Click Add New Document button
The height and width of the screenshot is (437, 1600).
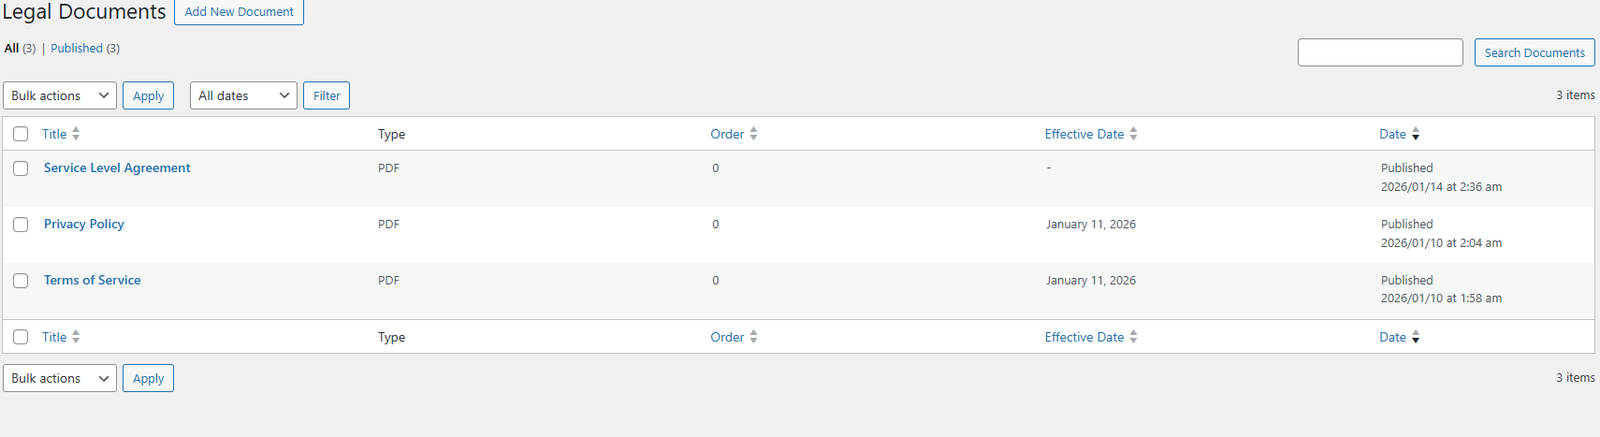[239, 12]
